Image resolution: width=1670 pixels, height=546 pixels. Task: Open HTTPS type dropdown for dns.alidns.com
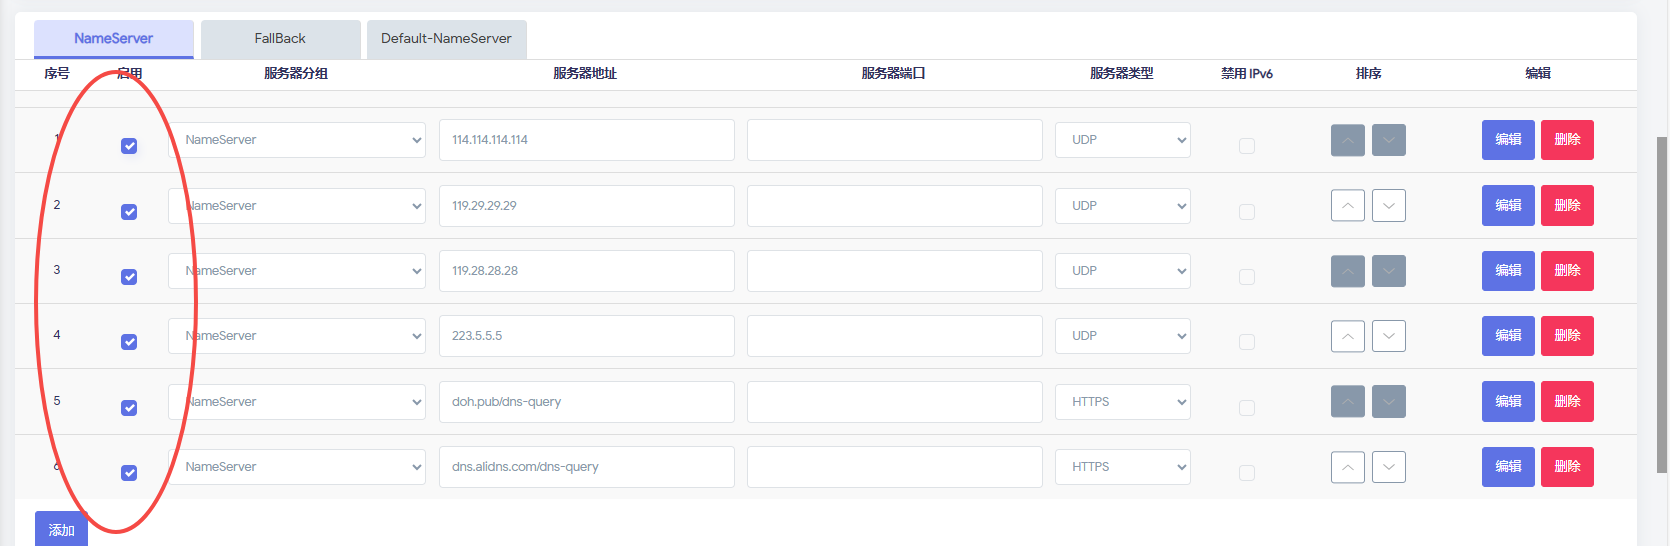pos(1122,467)
